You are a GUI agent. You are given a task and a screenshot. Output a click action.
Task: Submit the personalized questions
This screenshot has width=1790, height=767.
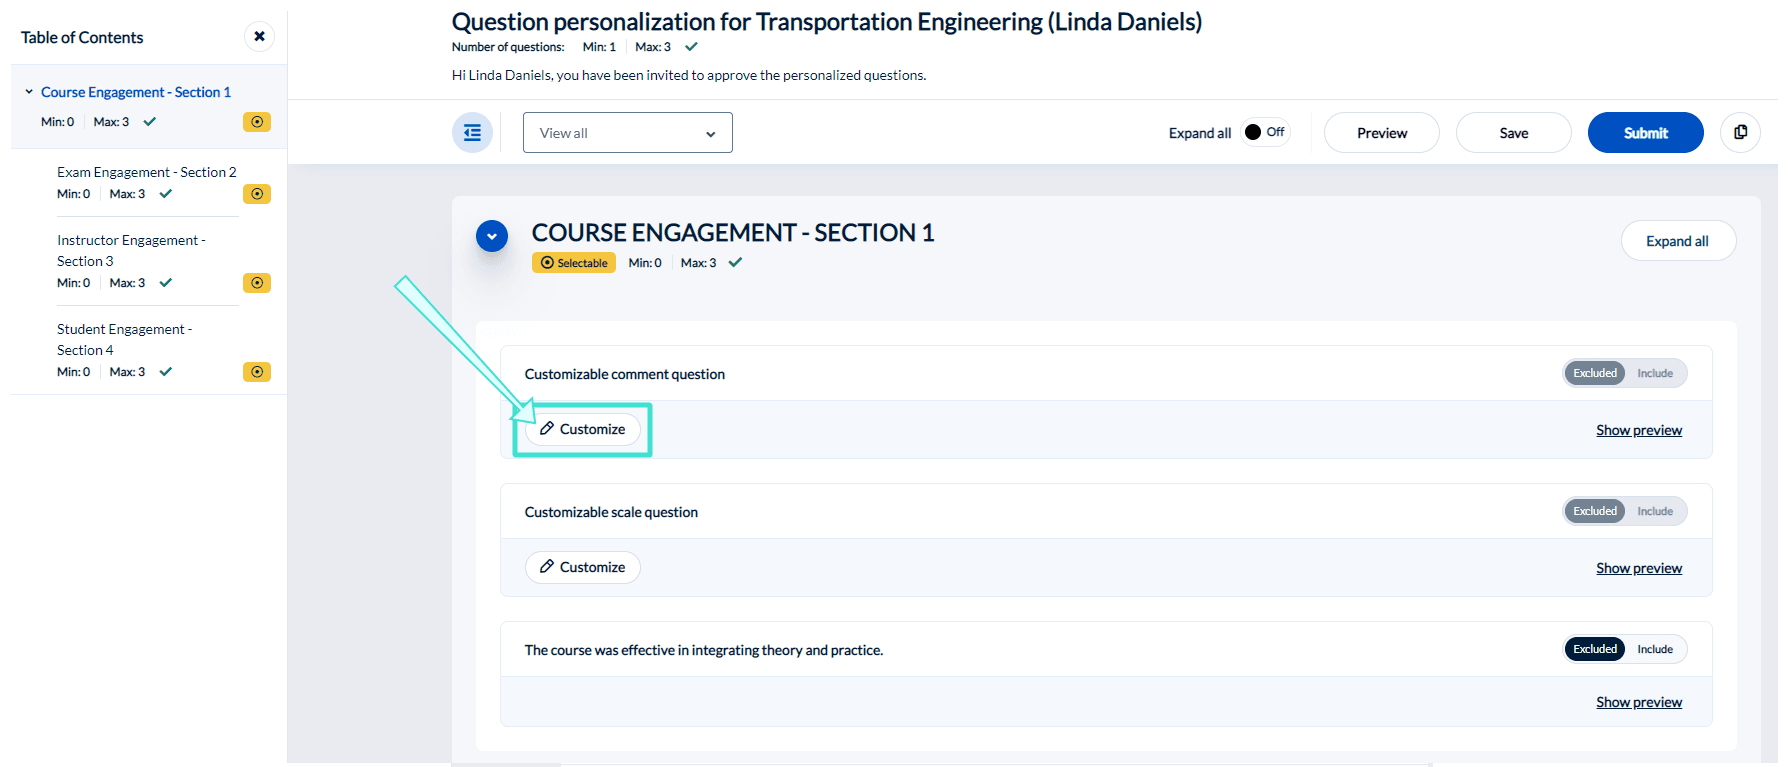(1646, 133)
